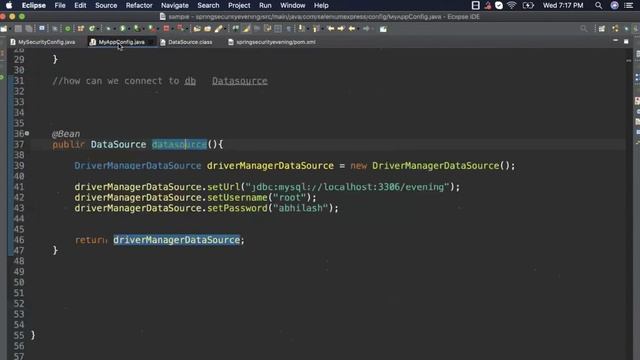Toggle Skip All Breakpoints icon
The image size is (640, 360).
click(x=55, y=29)
